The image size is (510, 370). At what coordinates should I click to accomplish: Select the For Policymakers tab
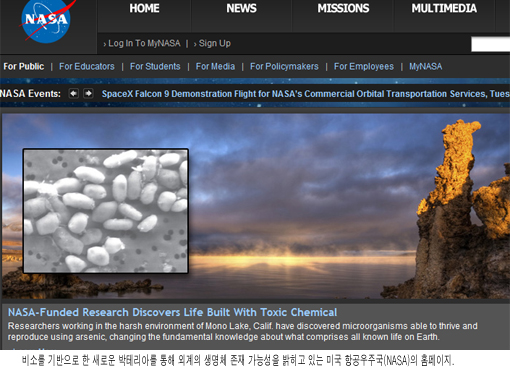[284, 66]
